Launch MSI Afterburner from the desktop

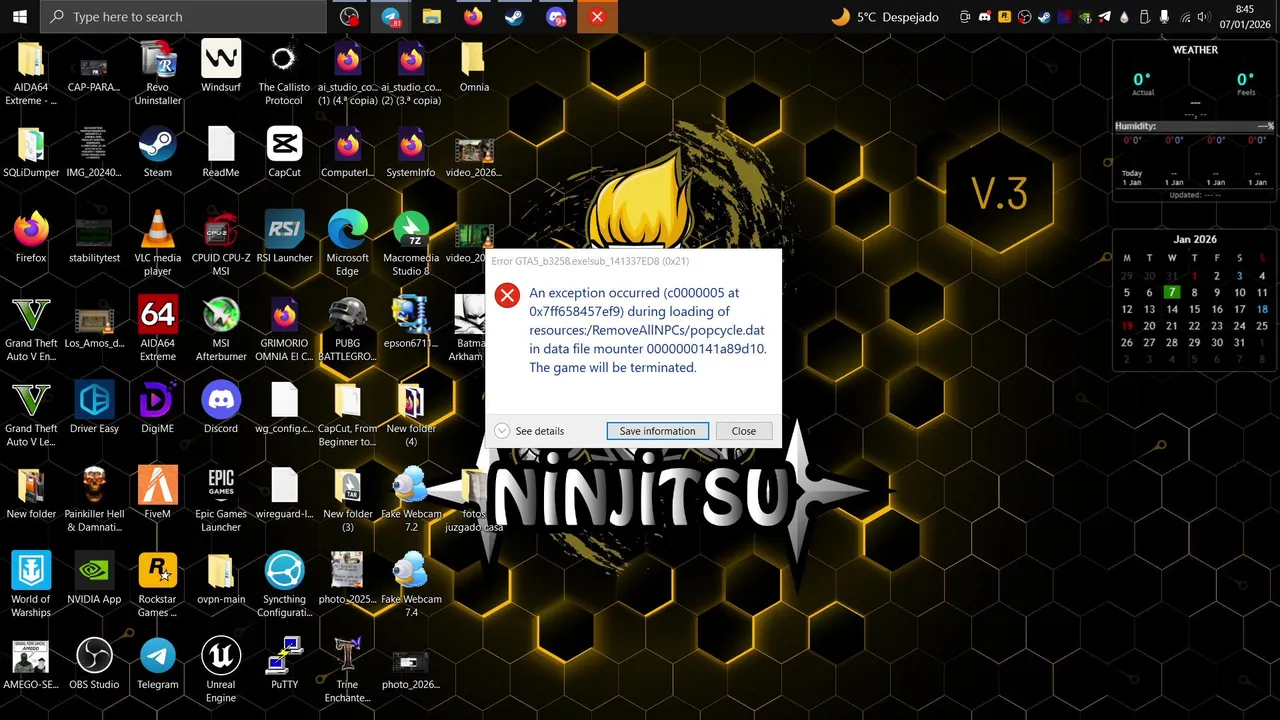pos(221,329)
